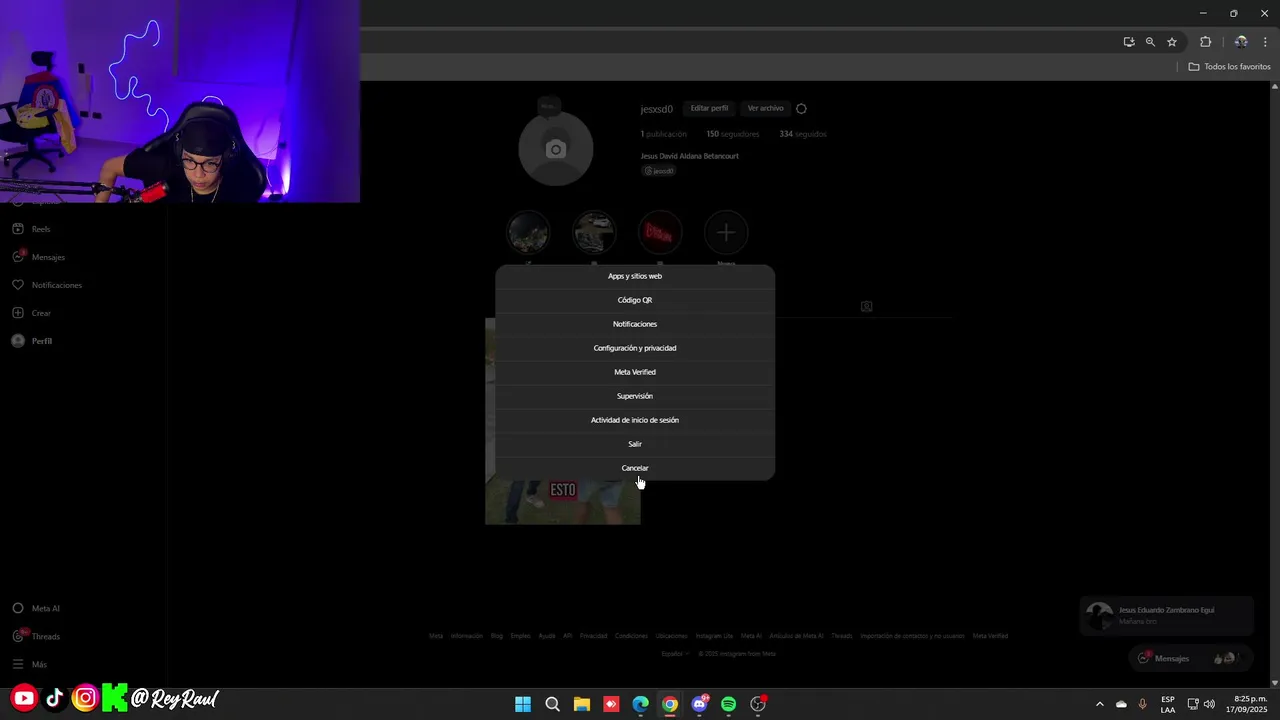This screenshot has width=1280, height=720.
Task: Open the Chrome profile avatar
Action: (x=1241, y=42)
